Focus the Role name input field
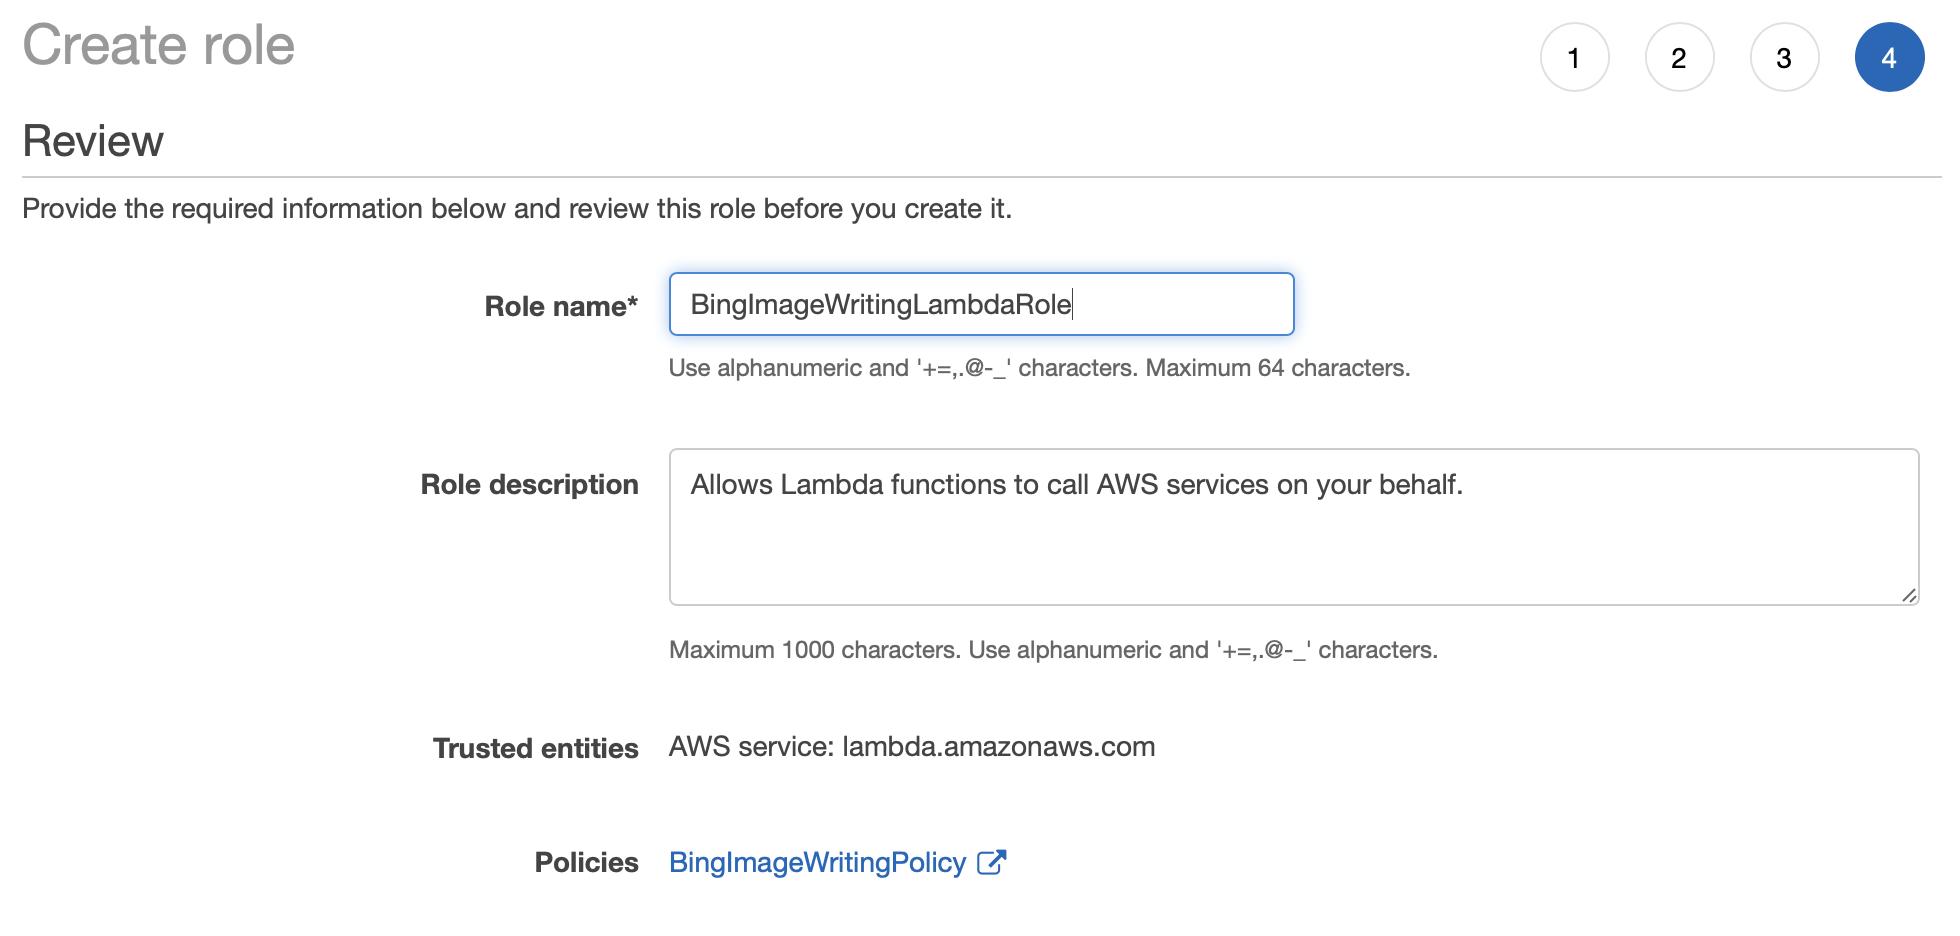 click(x=981, y=304)
